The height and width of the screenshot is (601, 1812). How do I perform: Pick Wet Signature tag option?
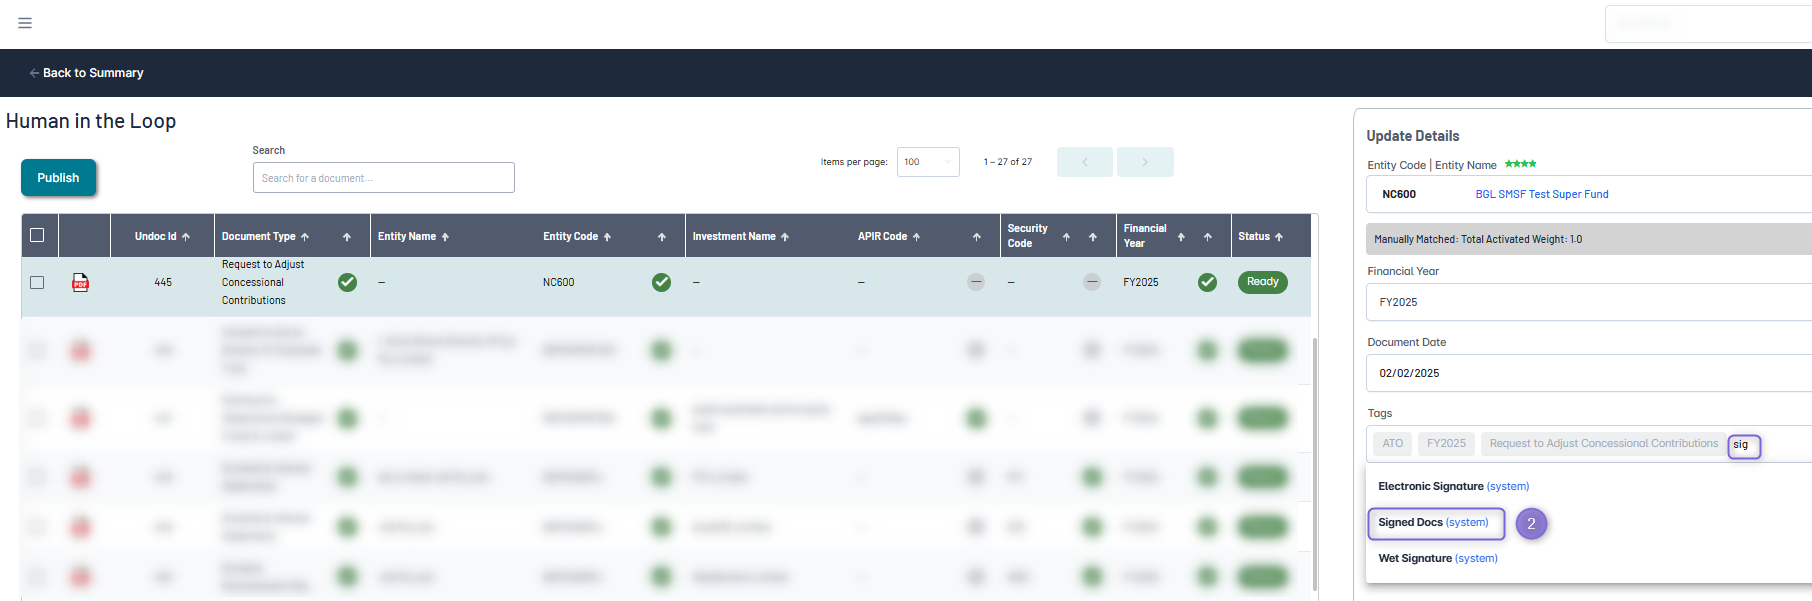pos(1437,559)
